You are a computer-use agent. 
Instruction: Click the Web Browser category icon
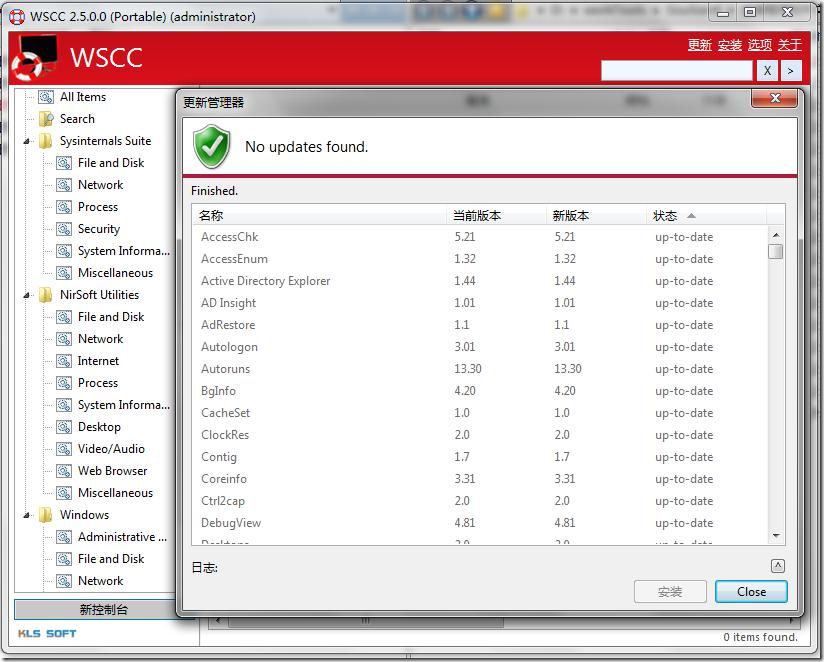[64, 471]
